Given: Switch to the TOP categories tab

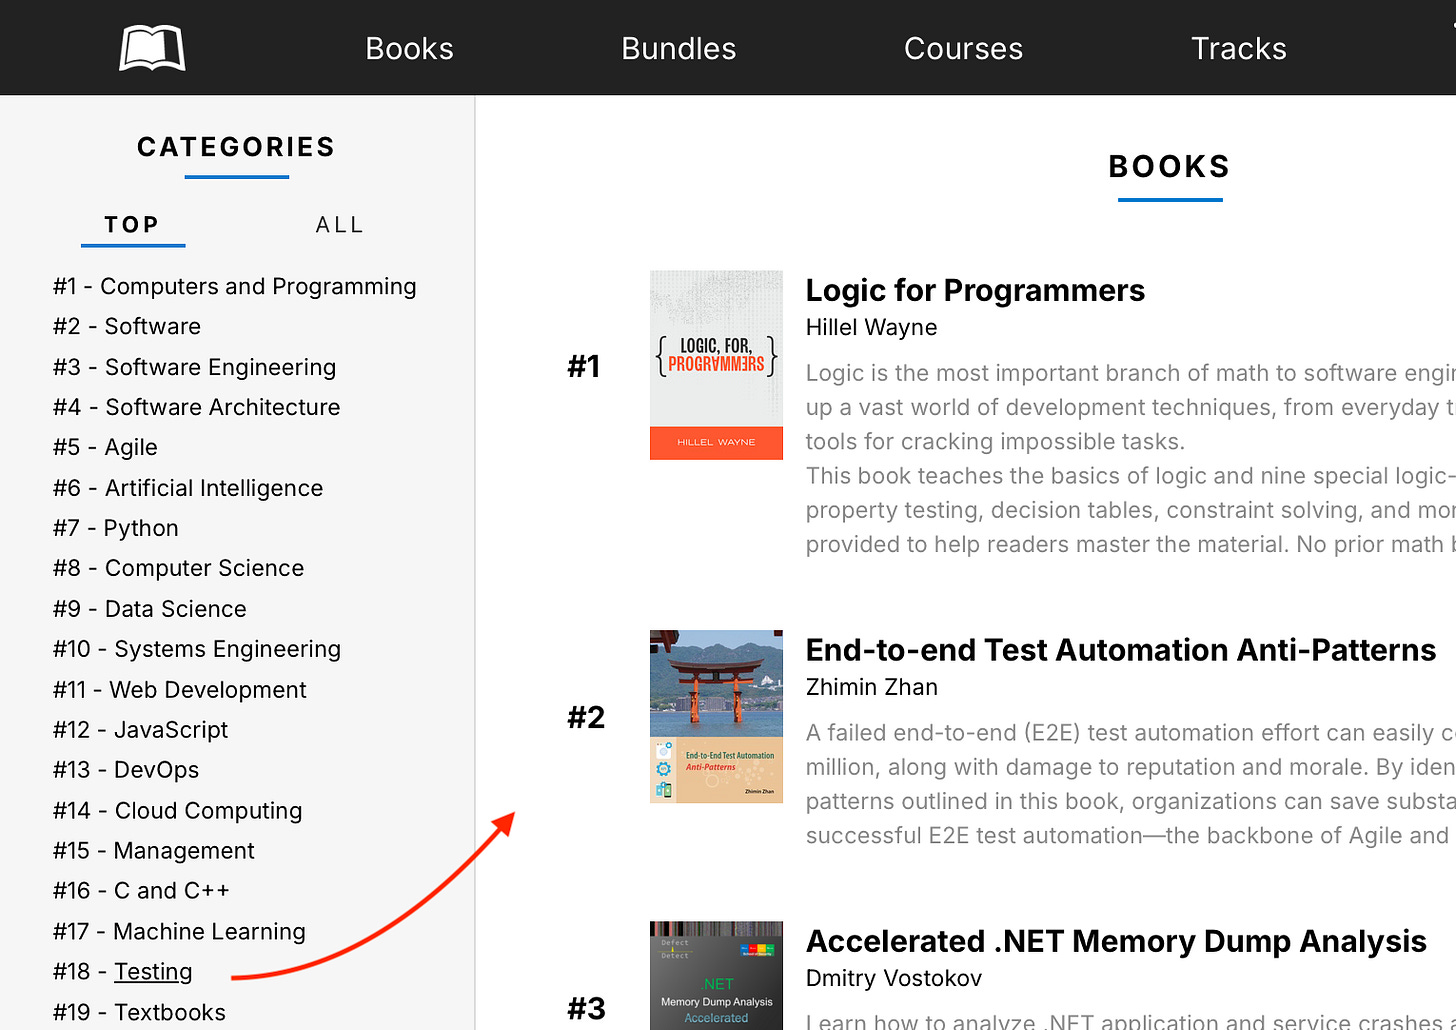Looking at the screenshot, I should pyautogui.click(x=132, y=225).
